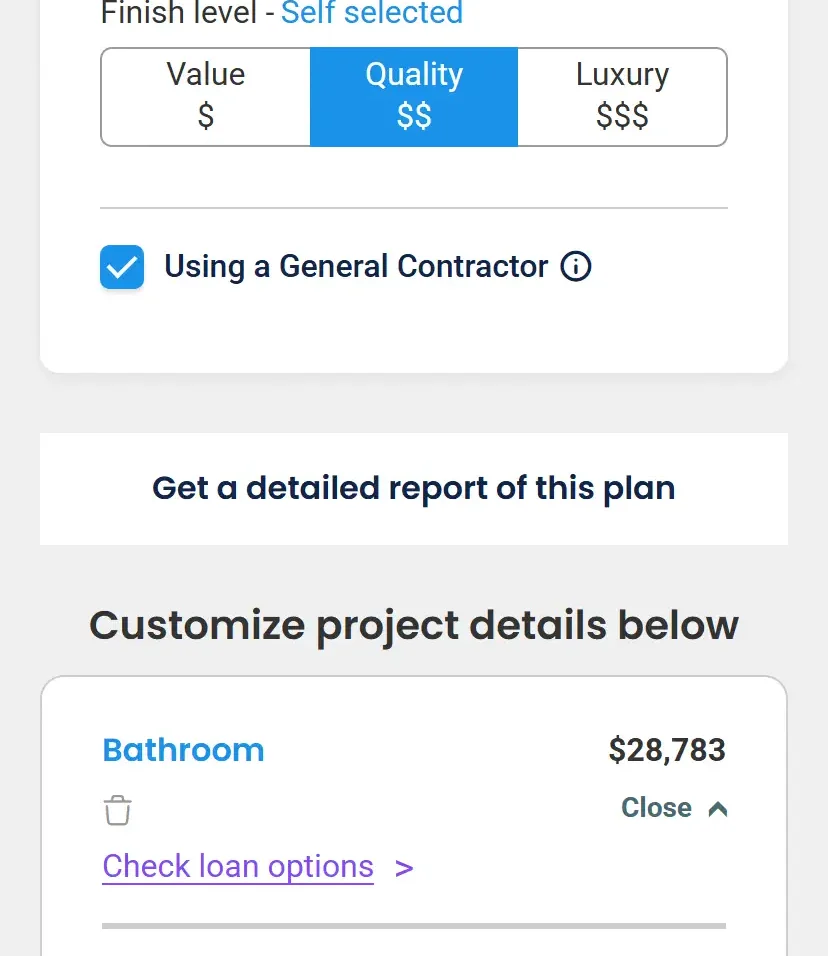
Task: Click the Close label in Bathroom card
Action: 656,808
